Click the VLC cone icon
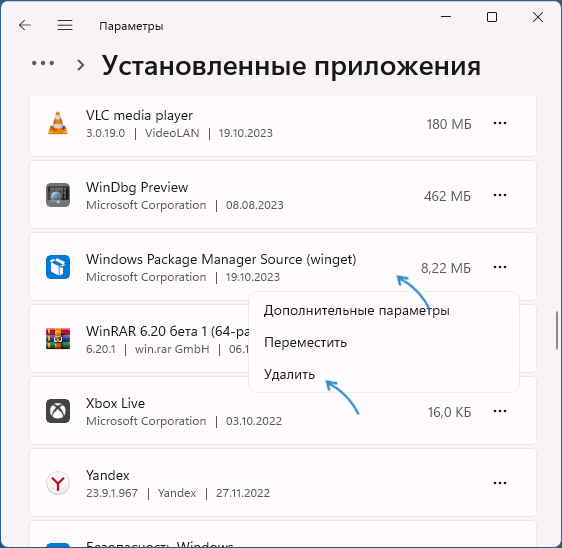The width and height of the screenshot is (562, 548). [58, 123]
